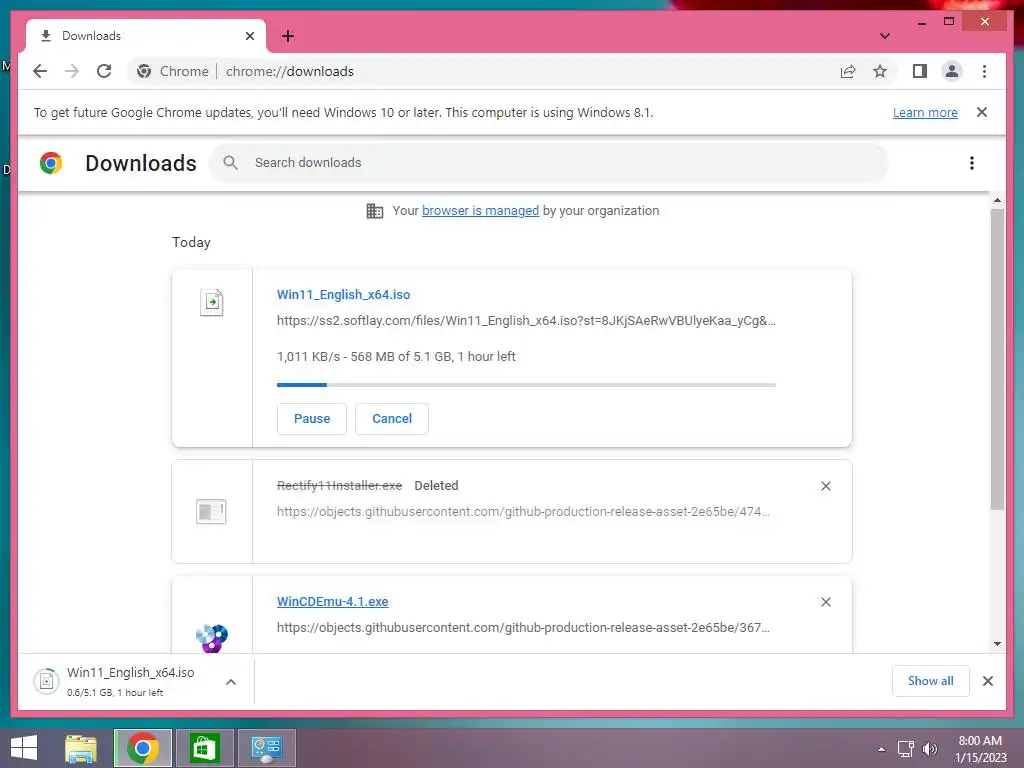Viewport: 1024px width, 768px height.
Task: Click the Chrome logo beside Downloads title
Action: click(51, 163)
